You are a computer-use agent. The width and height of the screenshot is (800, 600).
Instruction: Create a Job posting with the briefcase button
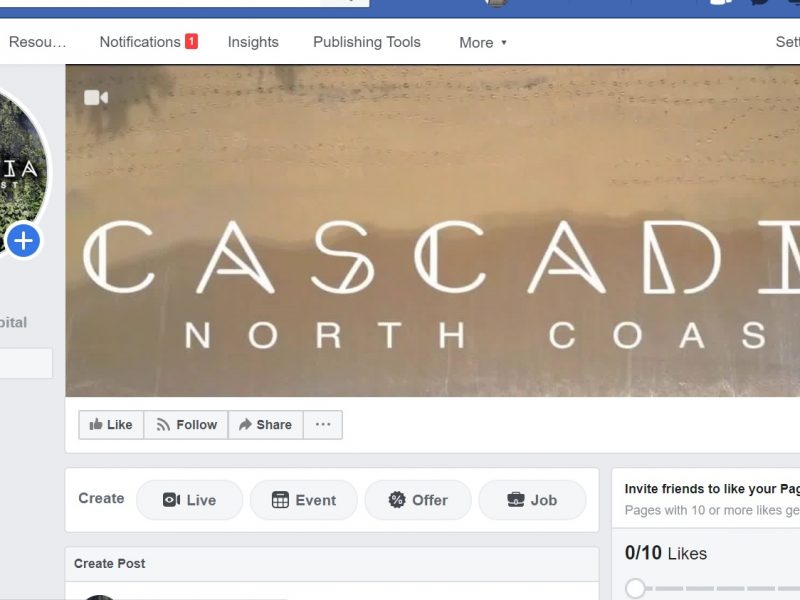532,500
